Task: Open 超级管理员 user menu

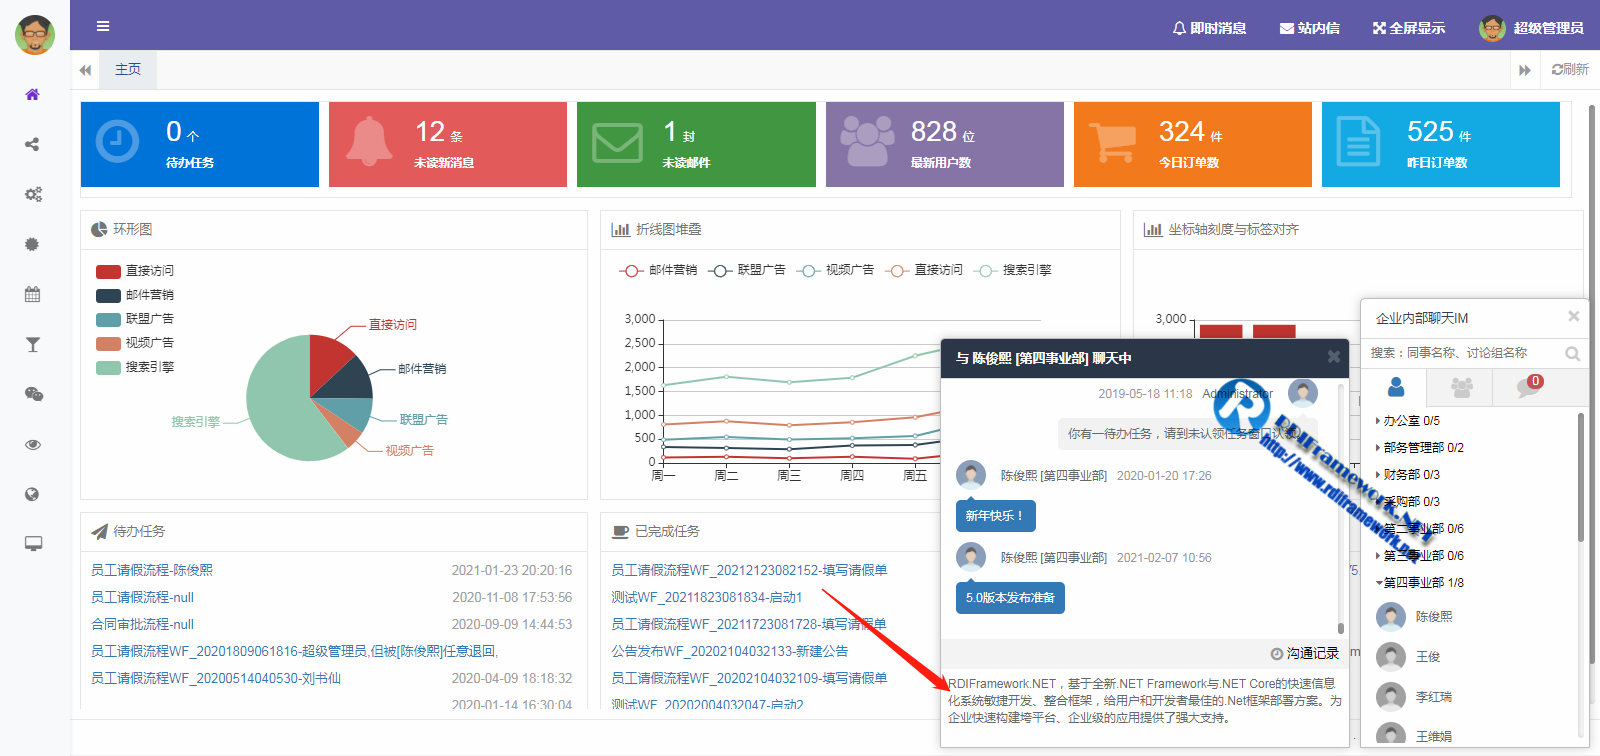Action: [x=1531, y=28]
